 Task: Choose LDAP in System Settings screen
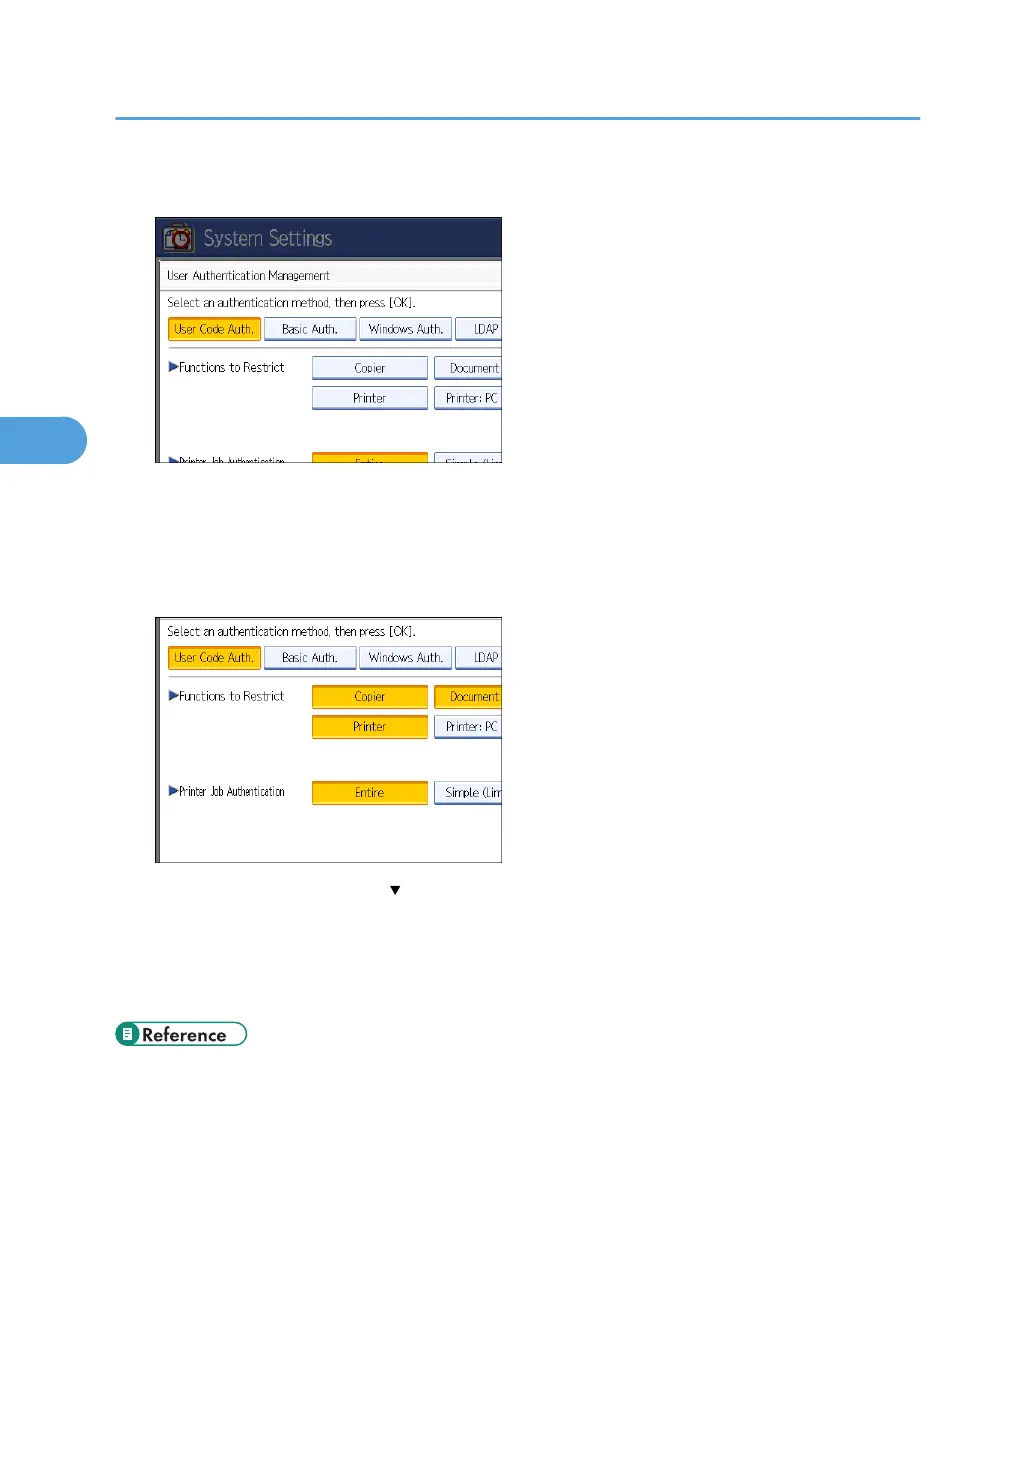pyautogui.click(x=479, y=329)
